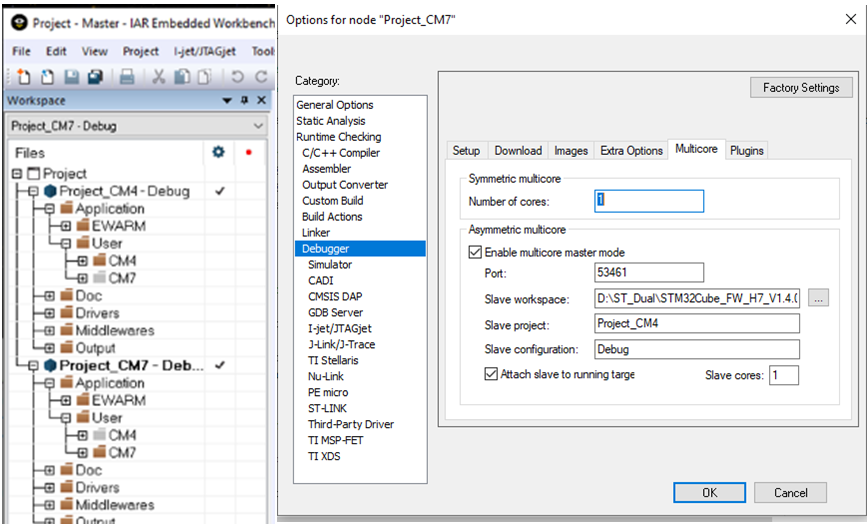The width and height of the screenshot is (868, 524).
Task: Open the Project_CM7 - Debug configuration dropdown
Action: click(x=258, y=127)
